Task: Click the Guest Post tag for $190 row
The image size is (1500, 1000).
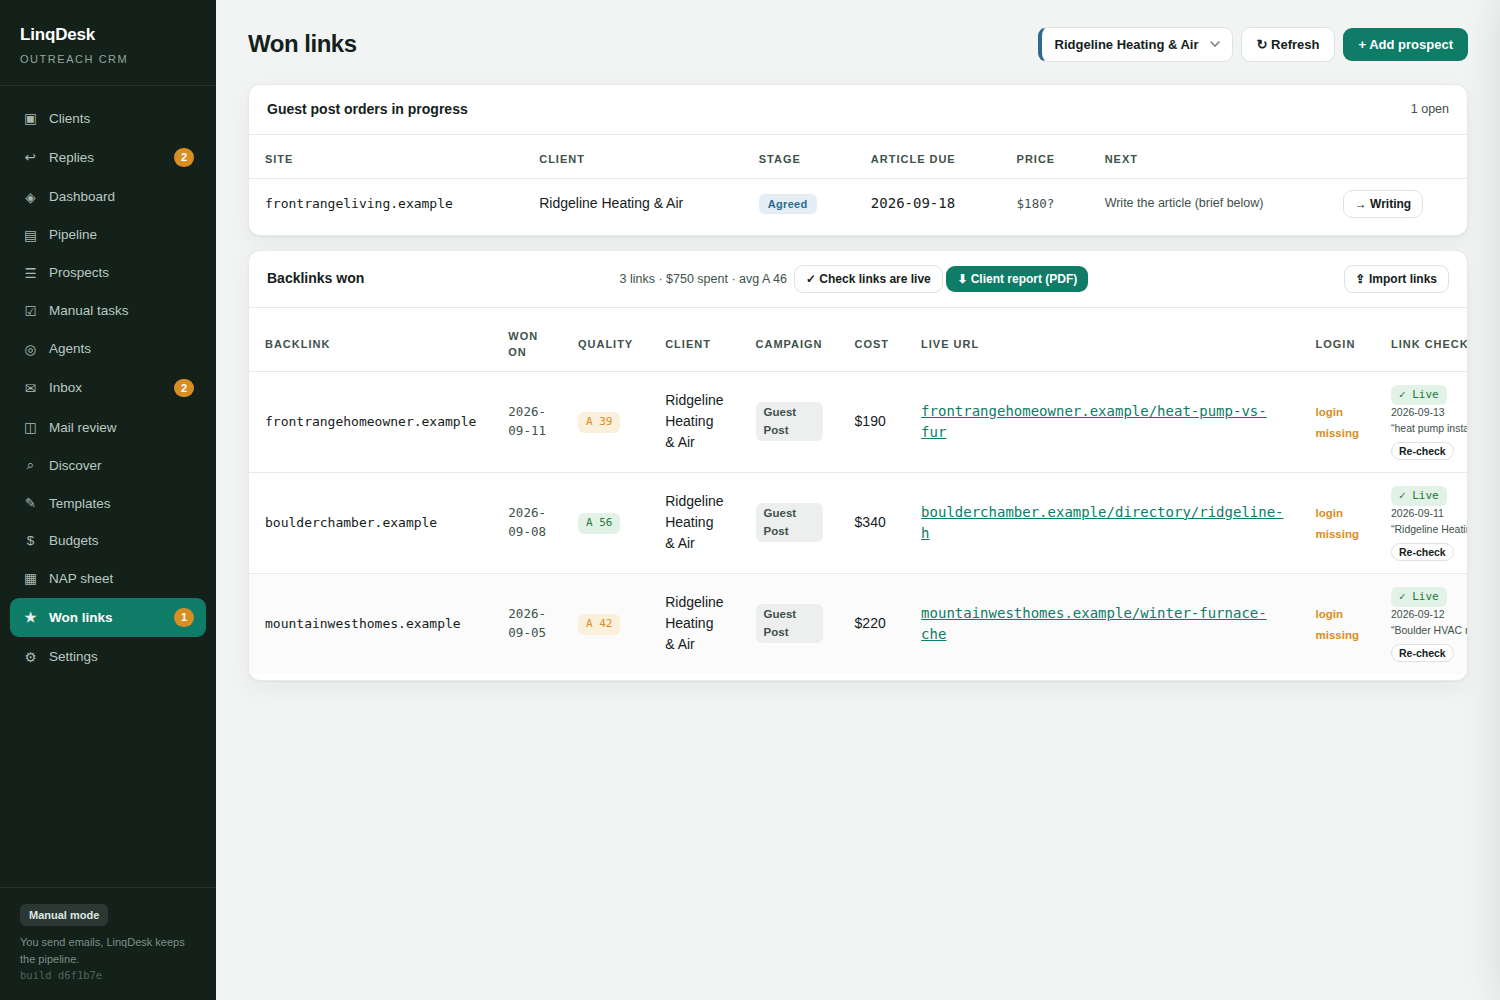Action: coord(789,422)
